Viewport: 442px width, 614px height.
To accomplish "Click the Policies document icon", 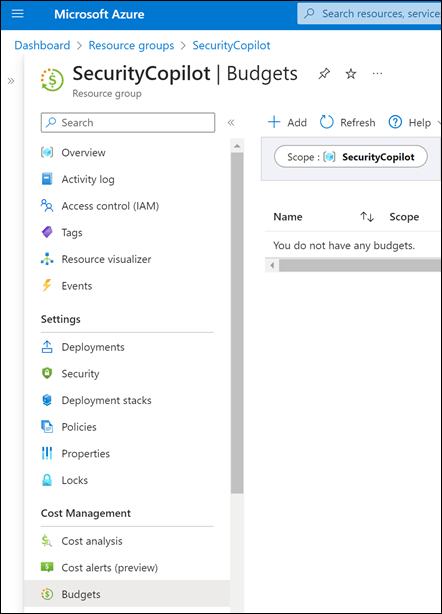I will coord(47,426).
